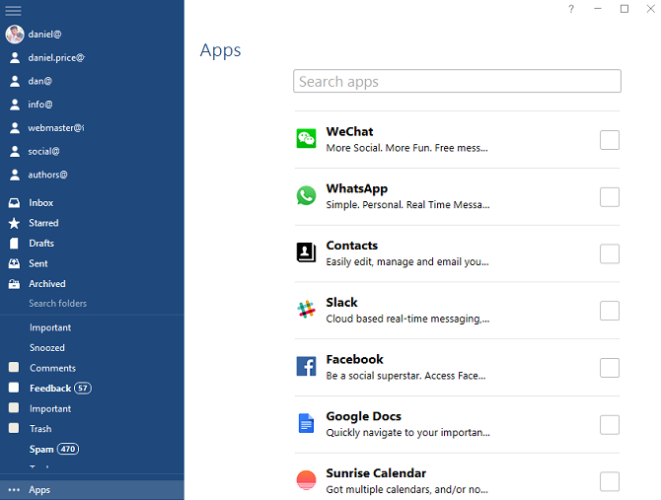The height and width of the screenshot is (500, 661).
Task: Click the Contacts app icon
Action: tap(306, 253)
